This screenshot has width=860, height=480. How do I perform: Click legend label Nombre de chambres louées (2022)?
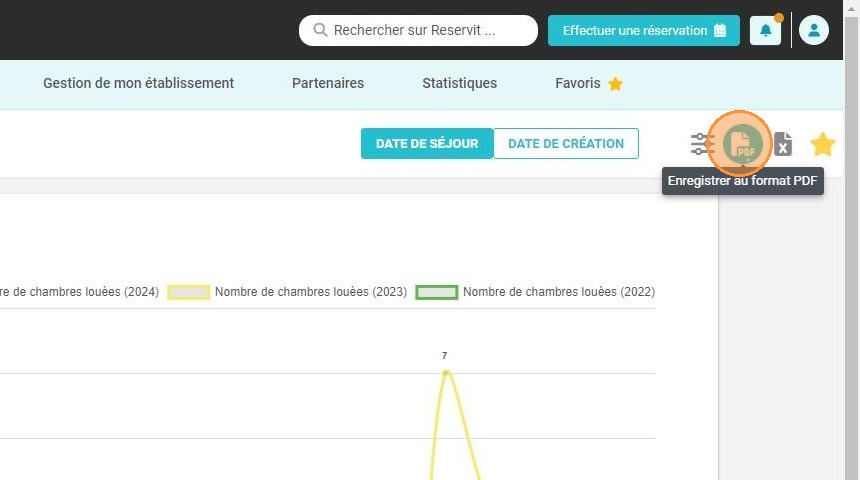(559, 292)
